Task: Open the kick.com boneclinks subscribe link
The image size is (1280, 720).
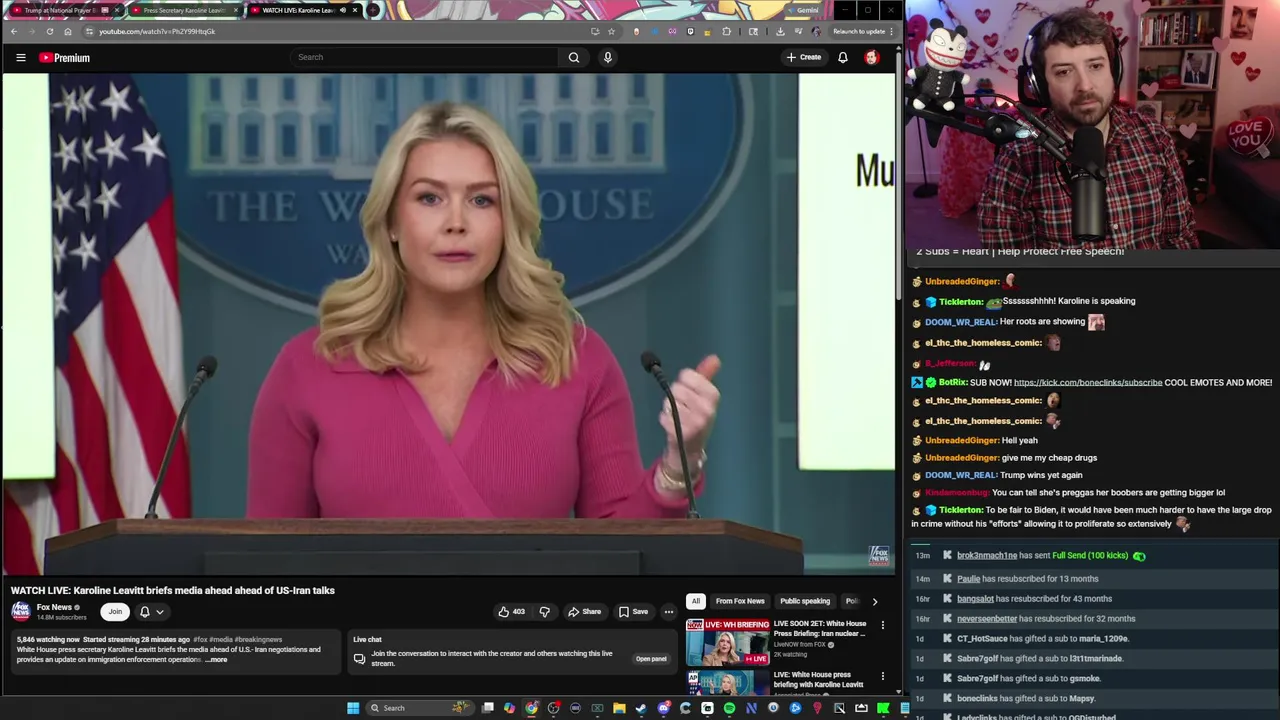Action: coord(1088,382)
